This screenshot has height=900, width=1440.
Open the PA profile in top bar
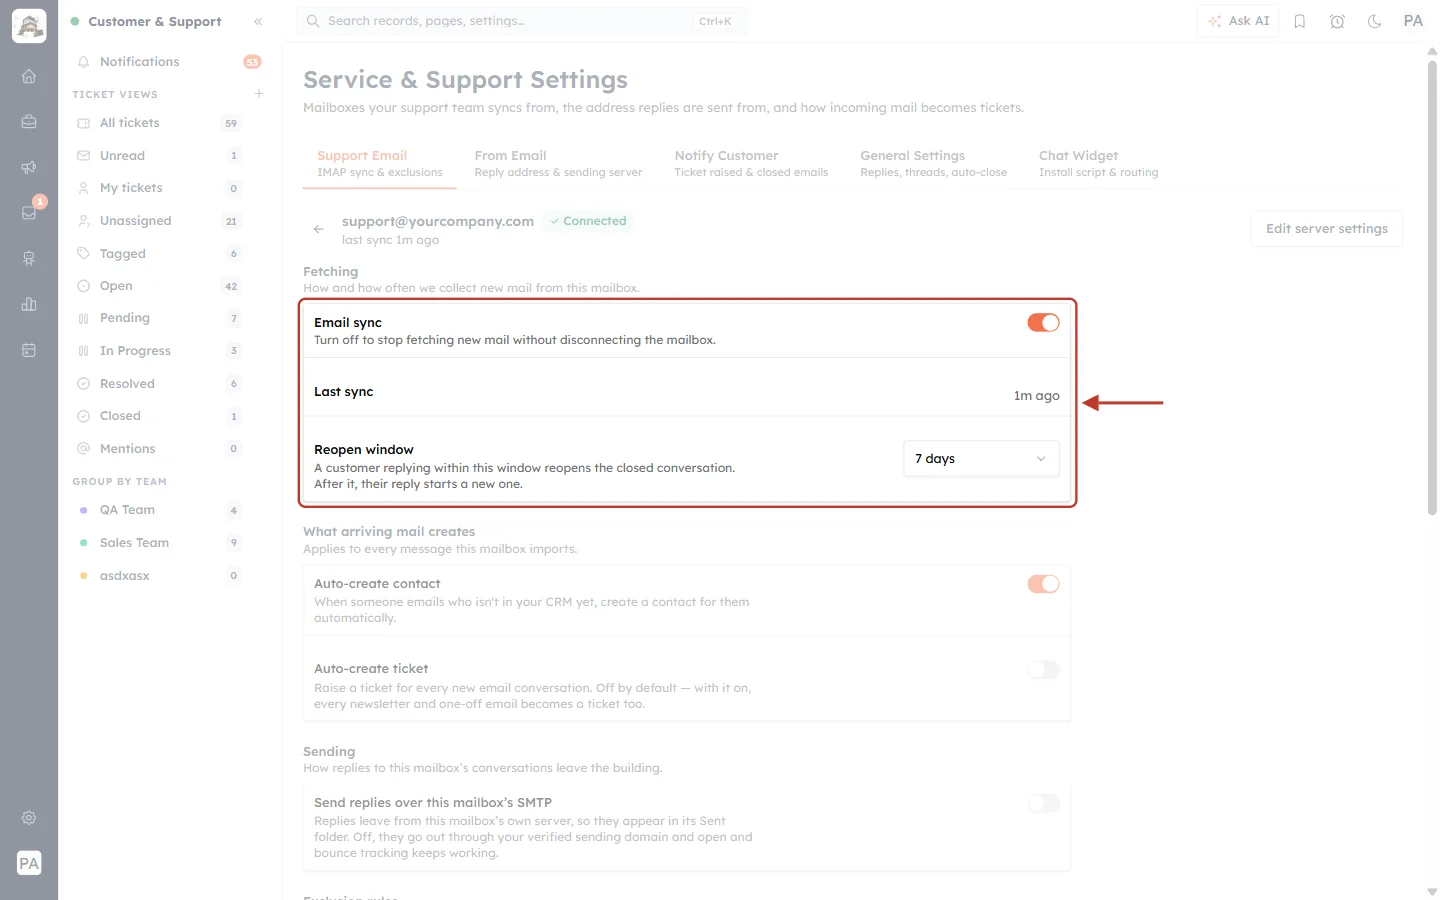coord(1413,21)
